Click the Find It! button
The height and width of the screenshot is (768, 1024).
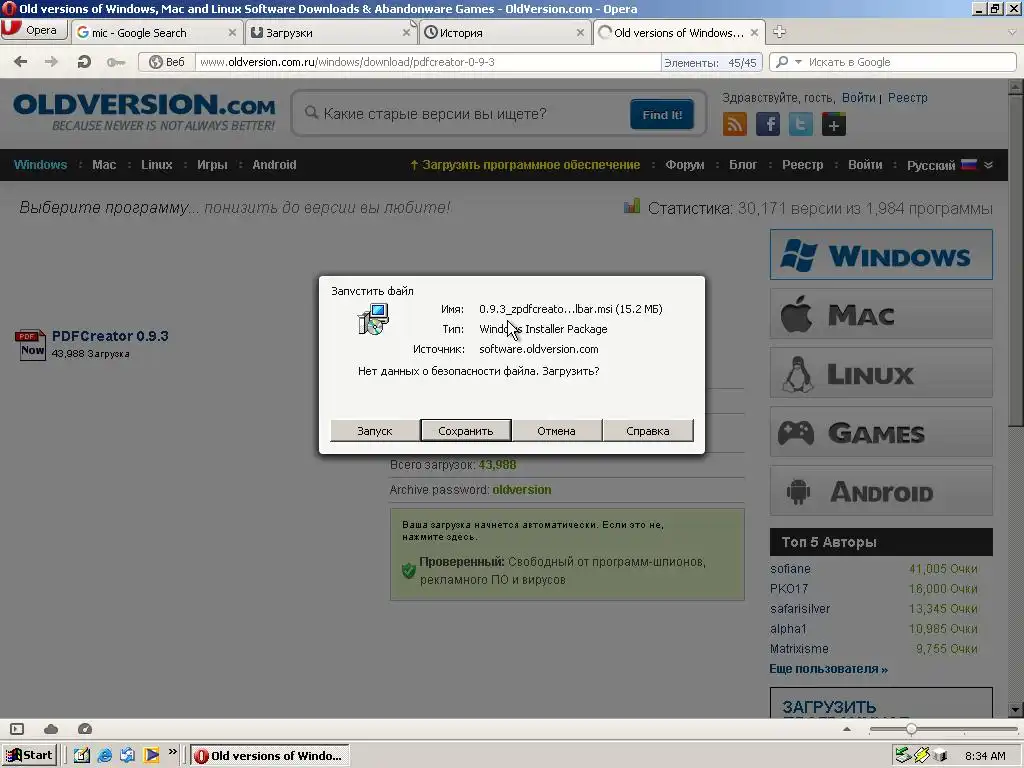coord(662,114)
